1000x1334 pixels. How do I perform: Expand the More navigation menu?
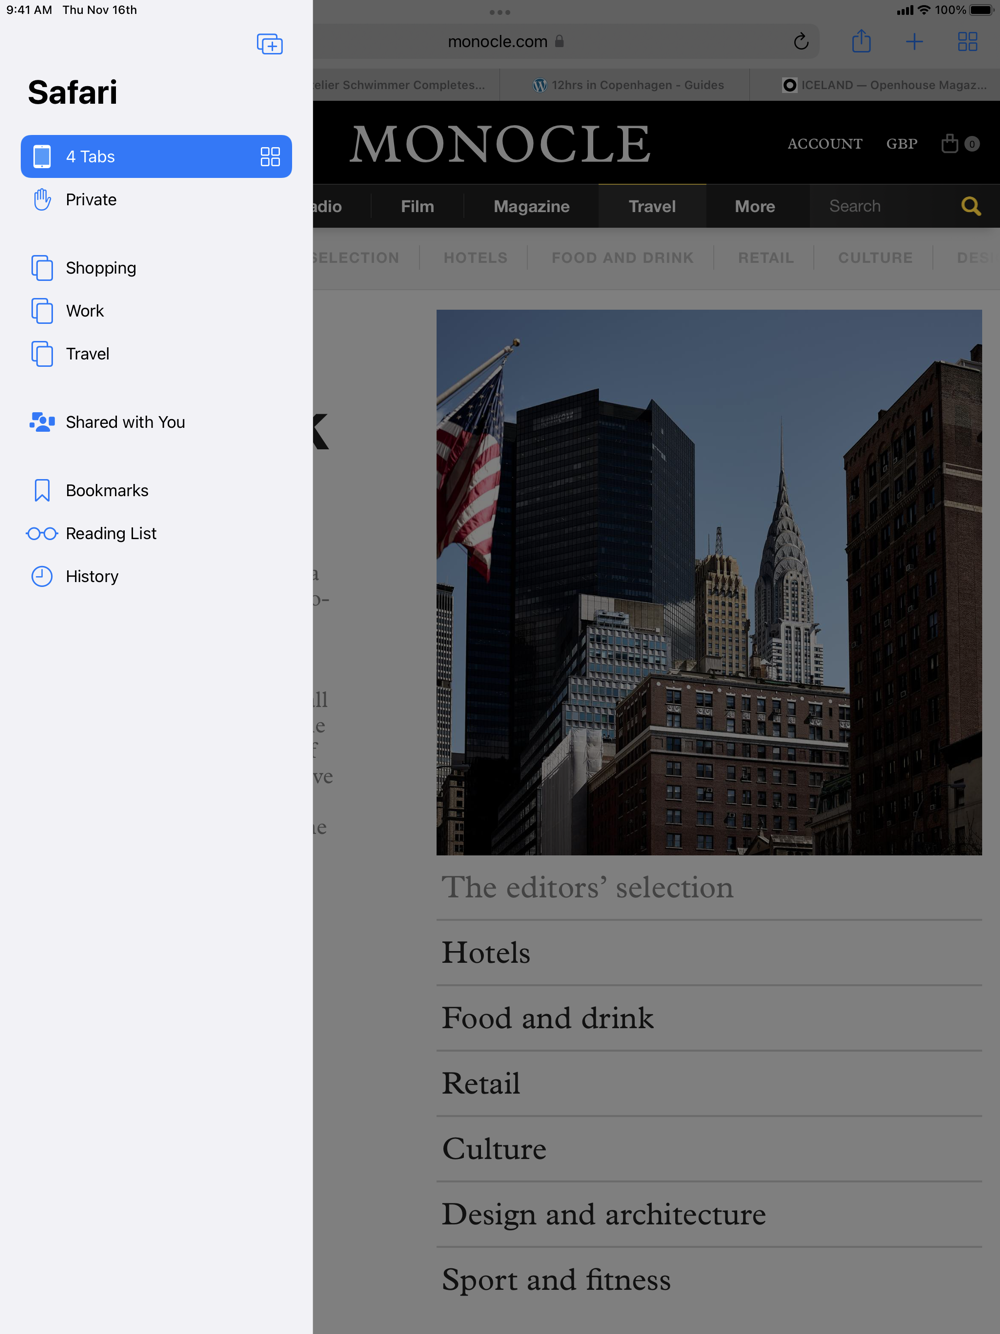[x=754, y=206]
